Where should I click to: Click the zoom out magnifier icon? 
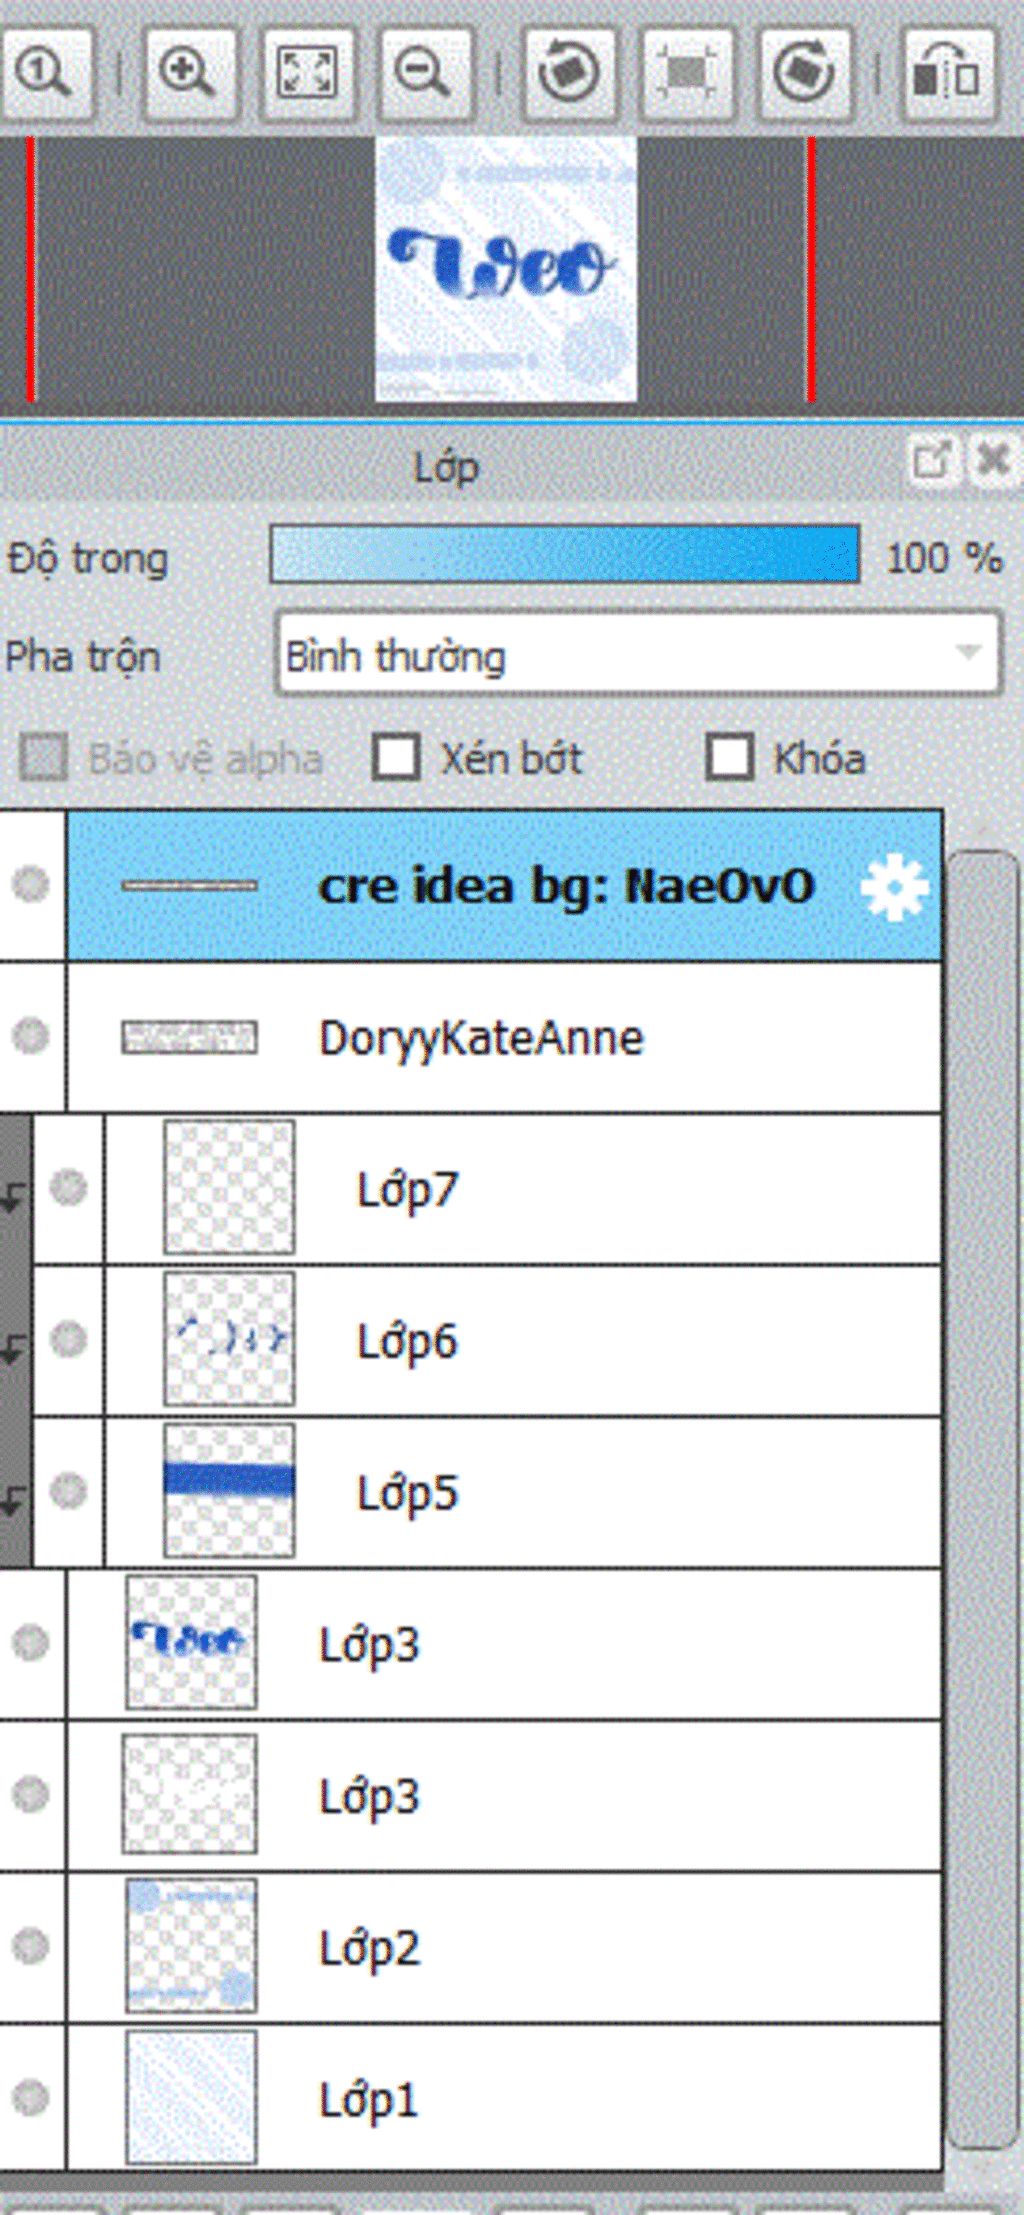pyautogui.click(x=424, y=72)
